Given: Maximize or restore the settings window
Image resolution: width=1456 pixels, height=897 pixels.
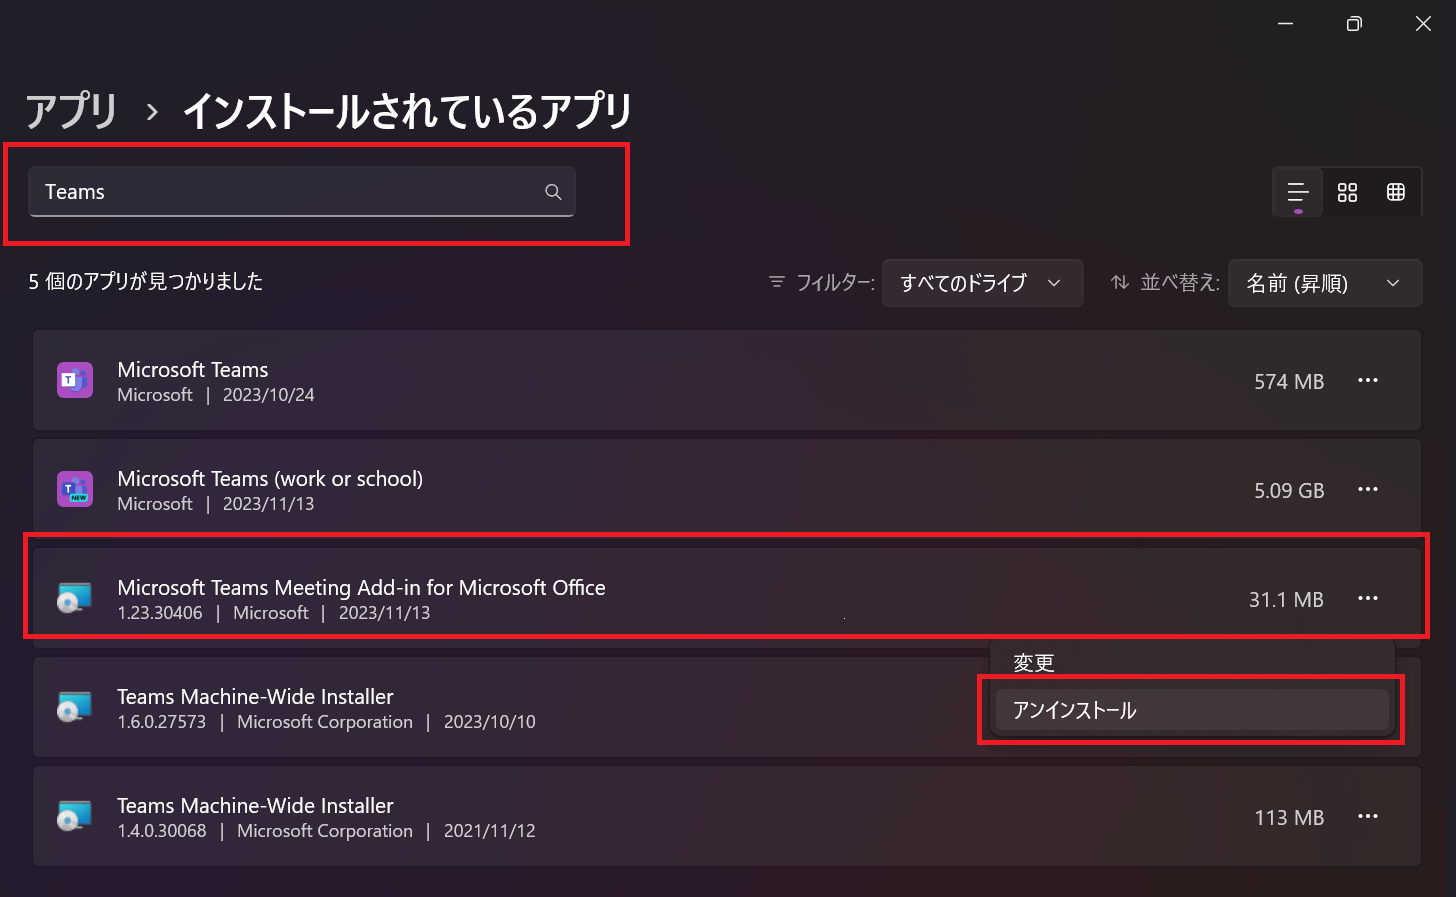Looking at the screenshot, I should click(1354, 24).
